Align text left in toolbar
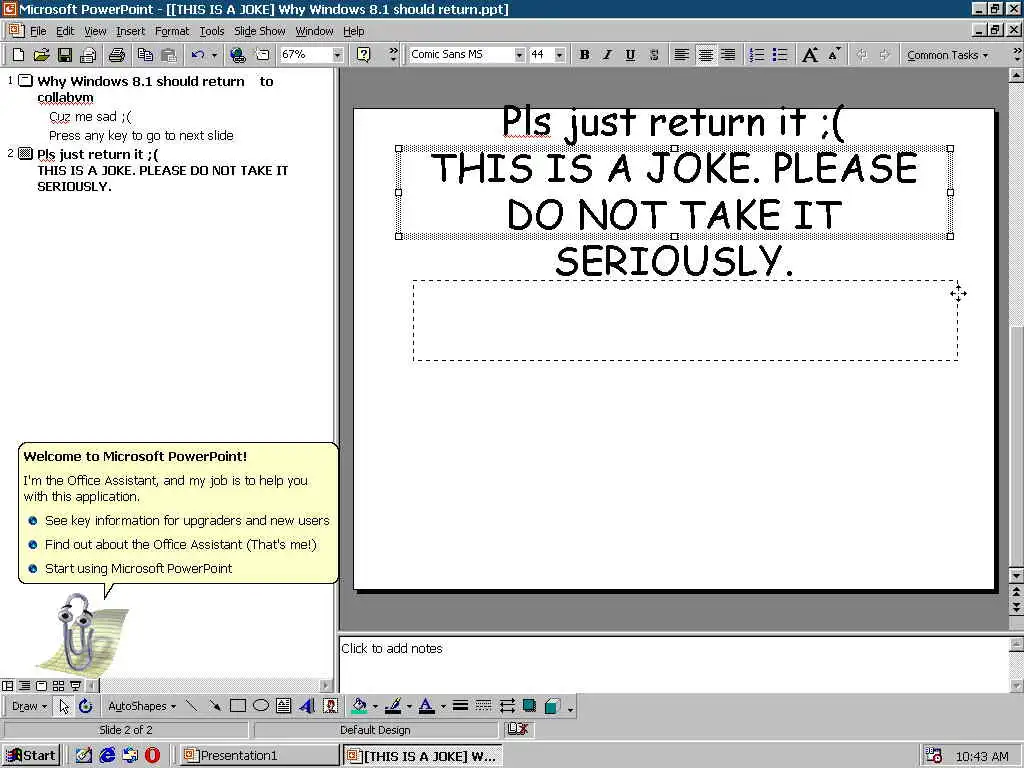The image size is (1024, 768). point(681,55)
